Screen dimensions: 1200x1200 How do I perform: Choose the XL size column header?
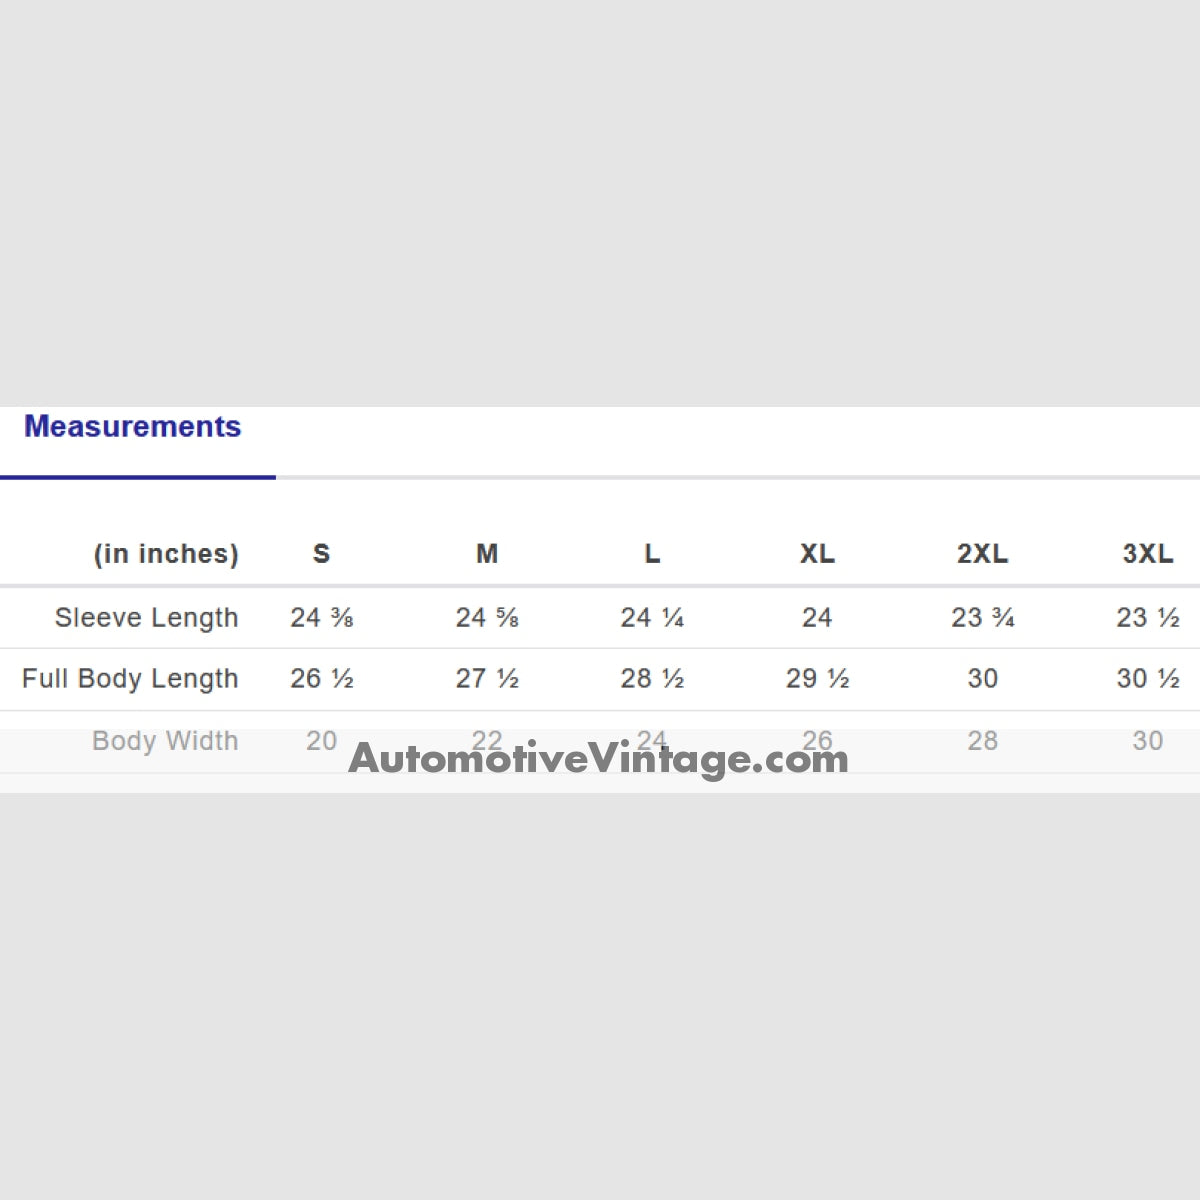pos(817,554)
